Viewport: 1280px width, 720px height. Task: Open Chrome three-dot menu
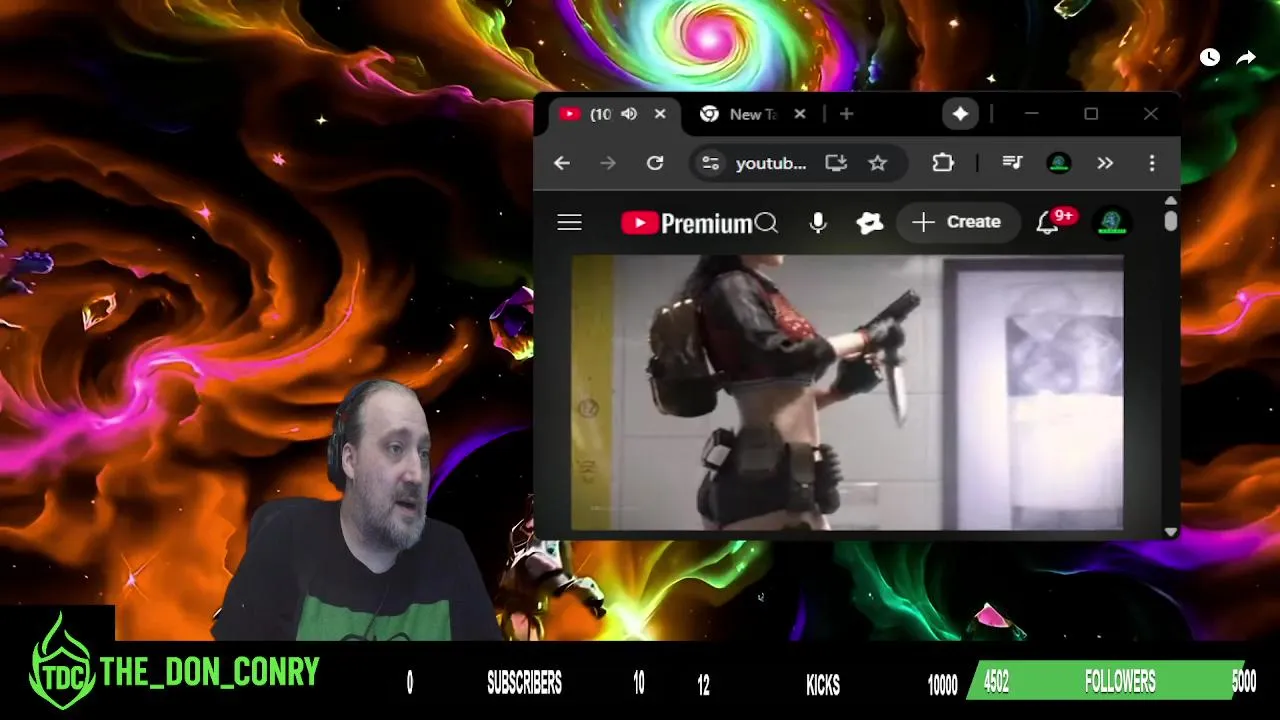pos(1152,163)
